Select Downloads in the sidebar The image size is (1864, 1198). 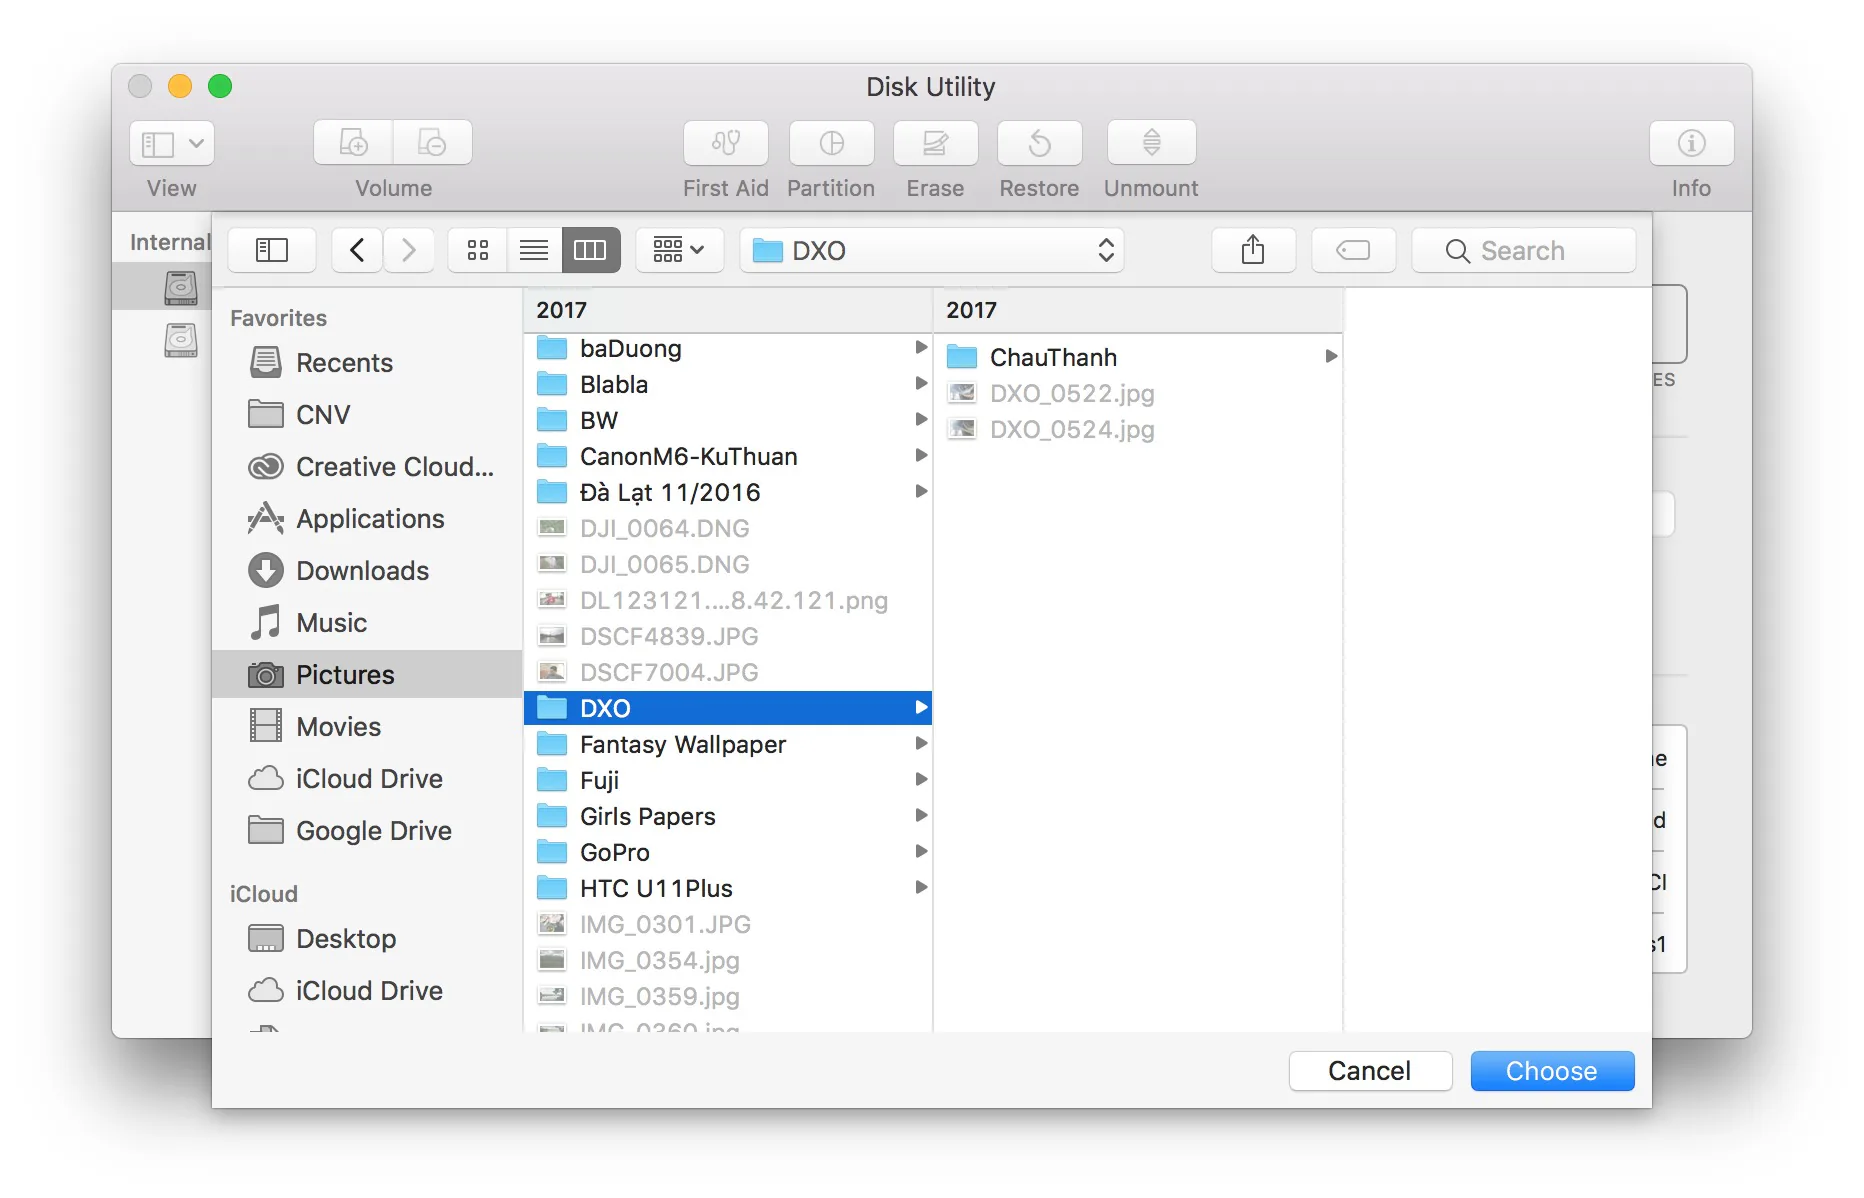point(367,570)
